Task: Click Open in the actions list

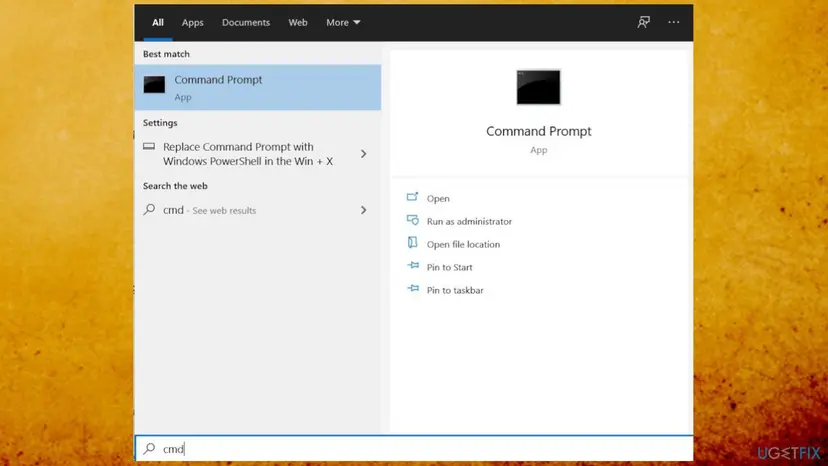Action: [438, 199]
